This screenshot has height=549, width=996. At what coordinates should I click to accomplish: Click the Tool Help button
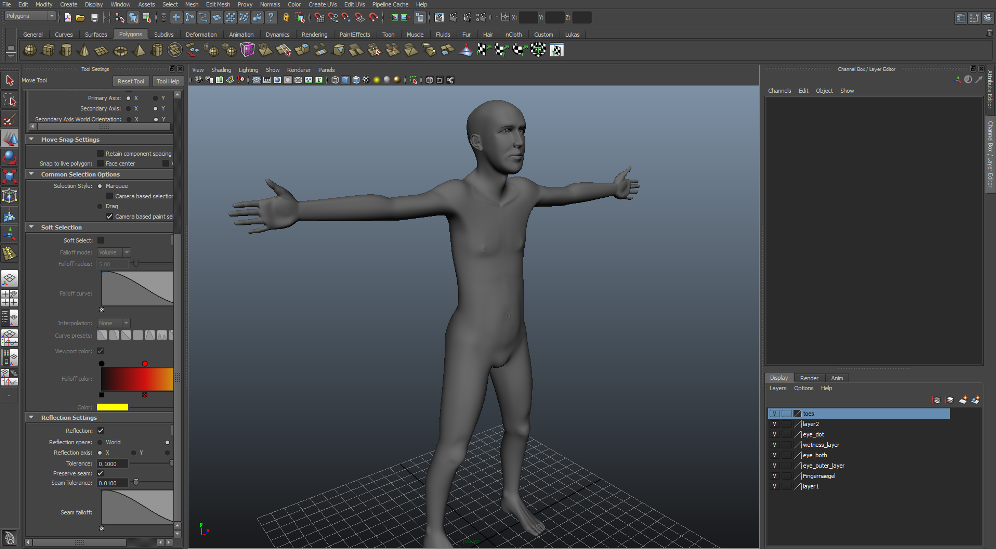166,81
